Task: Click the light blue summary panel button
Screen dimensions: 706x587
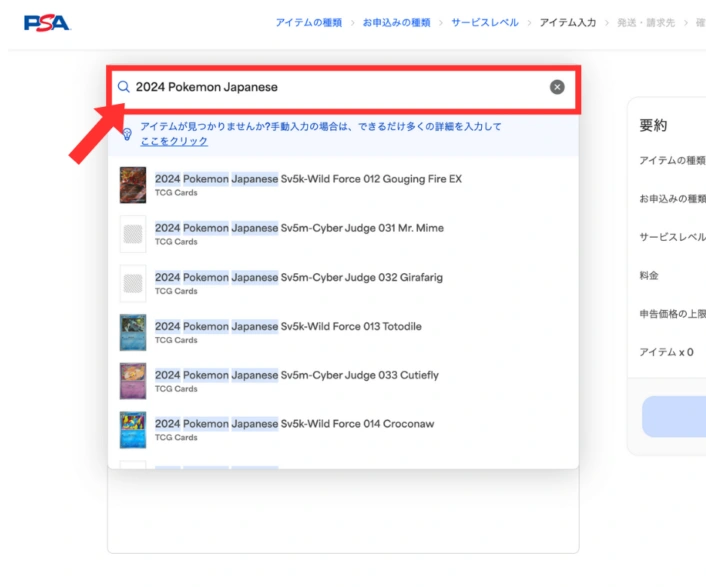Action: (674, 416)
